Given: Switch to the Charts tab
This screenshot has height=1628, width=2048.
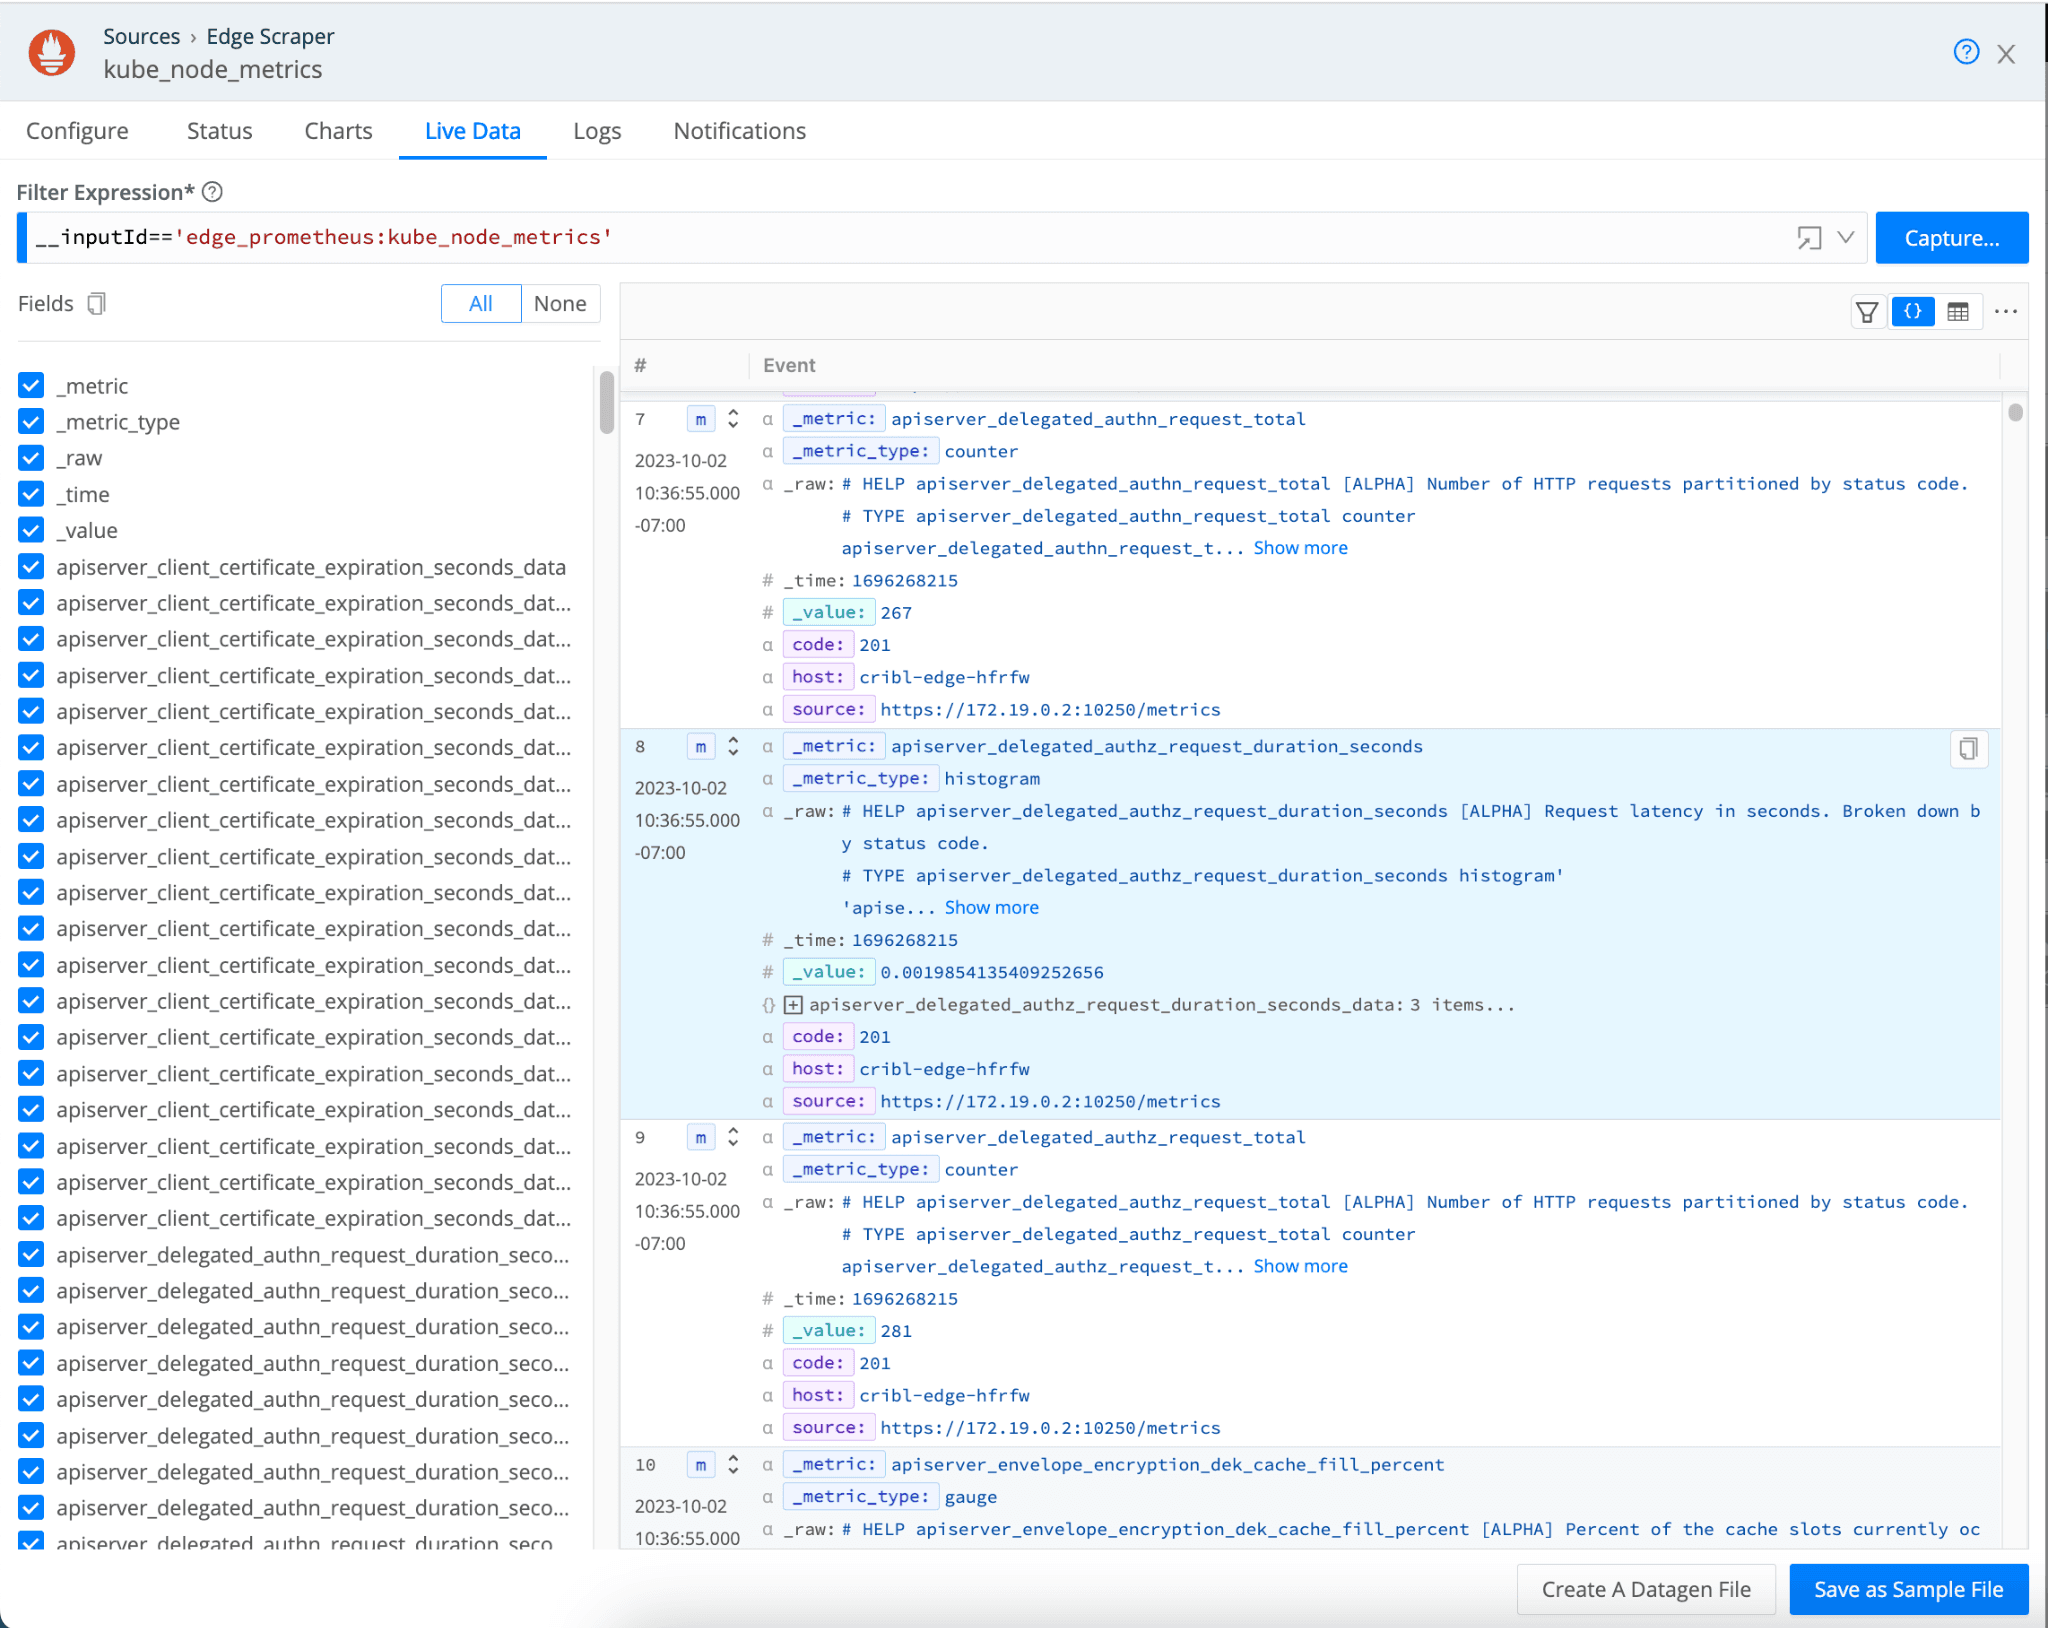Looking at the screenshot, I should click(x=338, y=131).
